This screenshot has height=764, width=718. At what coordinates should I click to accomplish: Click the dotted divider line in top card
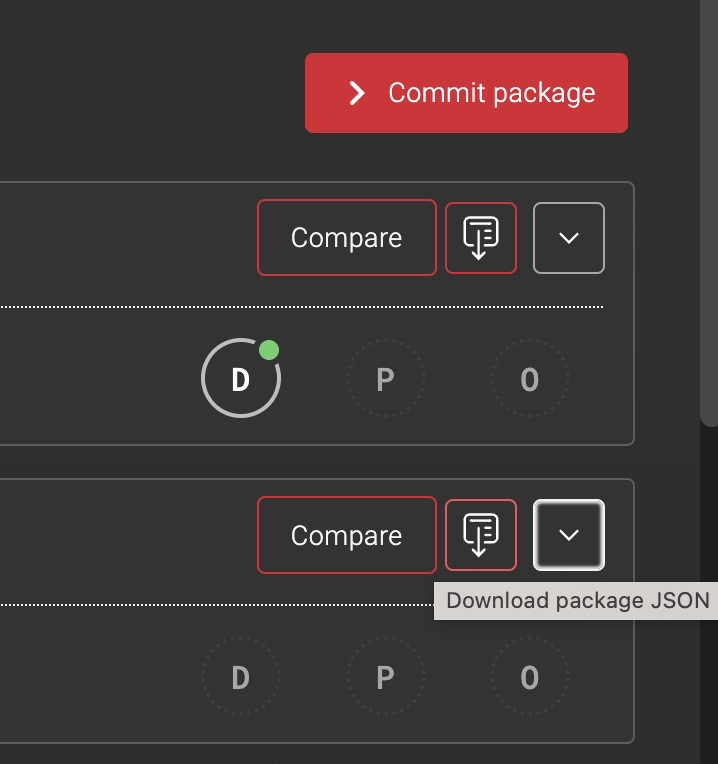point(300,306)
